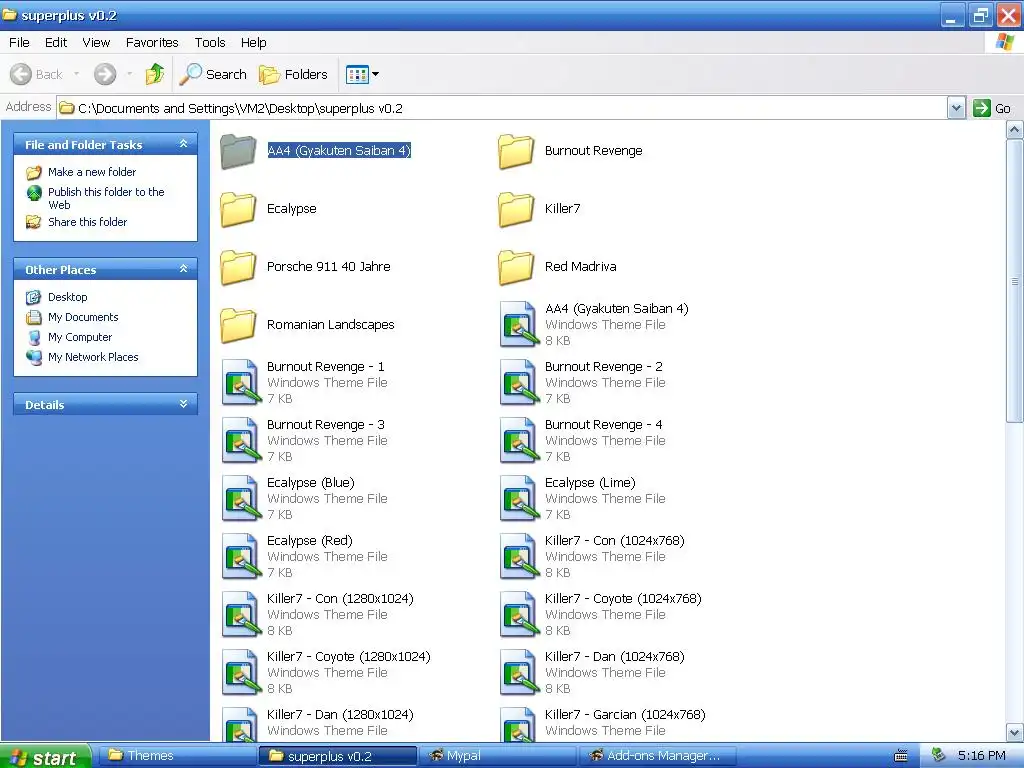Select Burnout Revenge - 1 theme file icon
Viewport: 1024px width, 768px height.
(241, 382)
